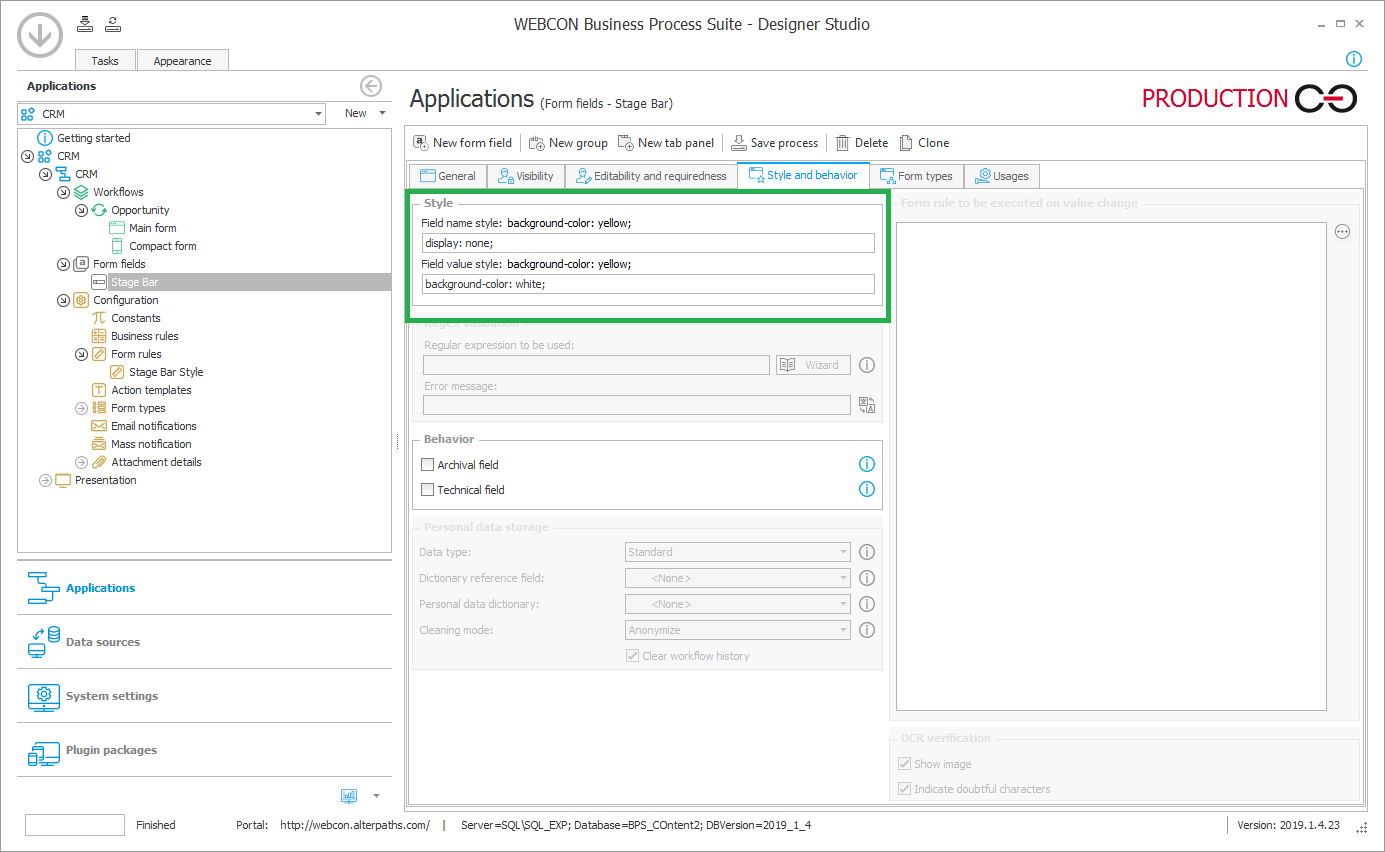Screen dimensions: 1385x852
Task: Open the System settings section
Action: point(204,696)
